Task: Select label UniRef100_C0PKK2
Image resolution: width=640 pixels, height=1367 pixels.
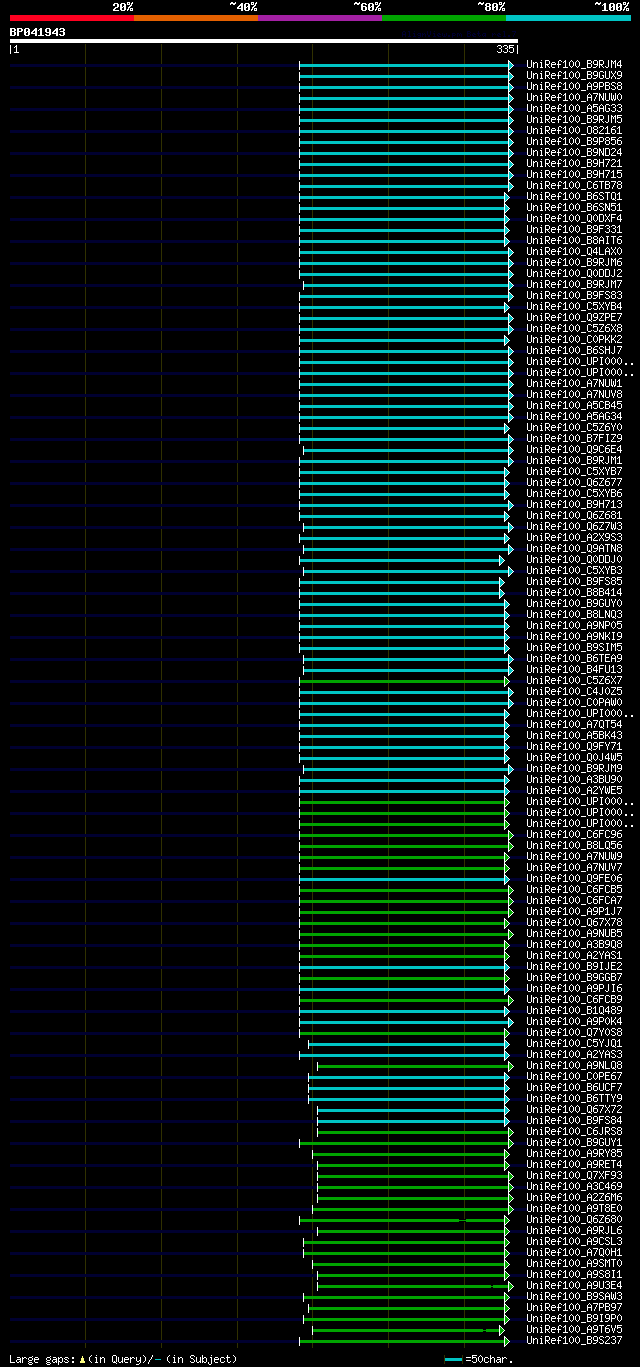Action: click(x=574, y=340)
